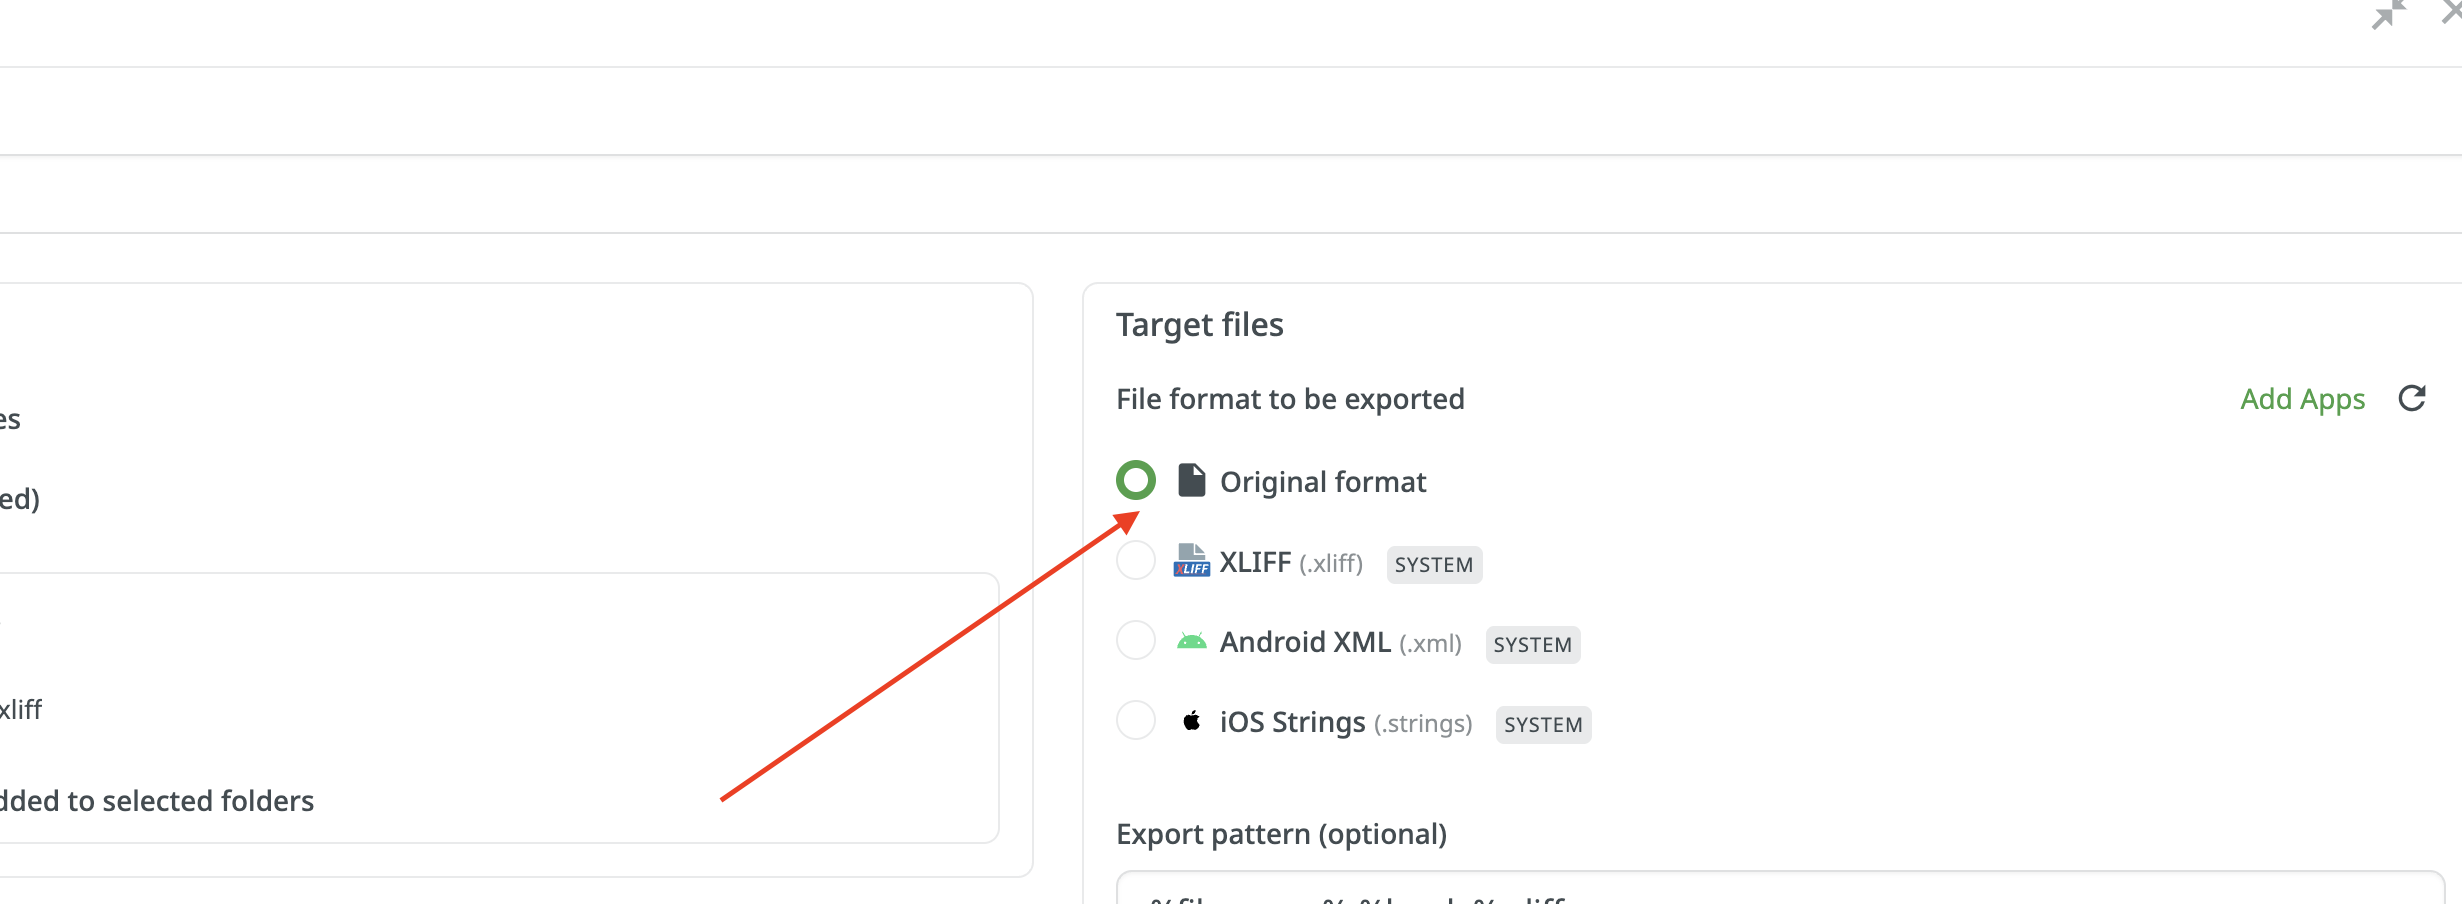Close the dialog with the X button
Image resolution: width=2462 pixels, height=904 pixels.
coord(2452,12)
